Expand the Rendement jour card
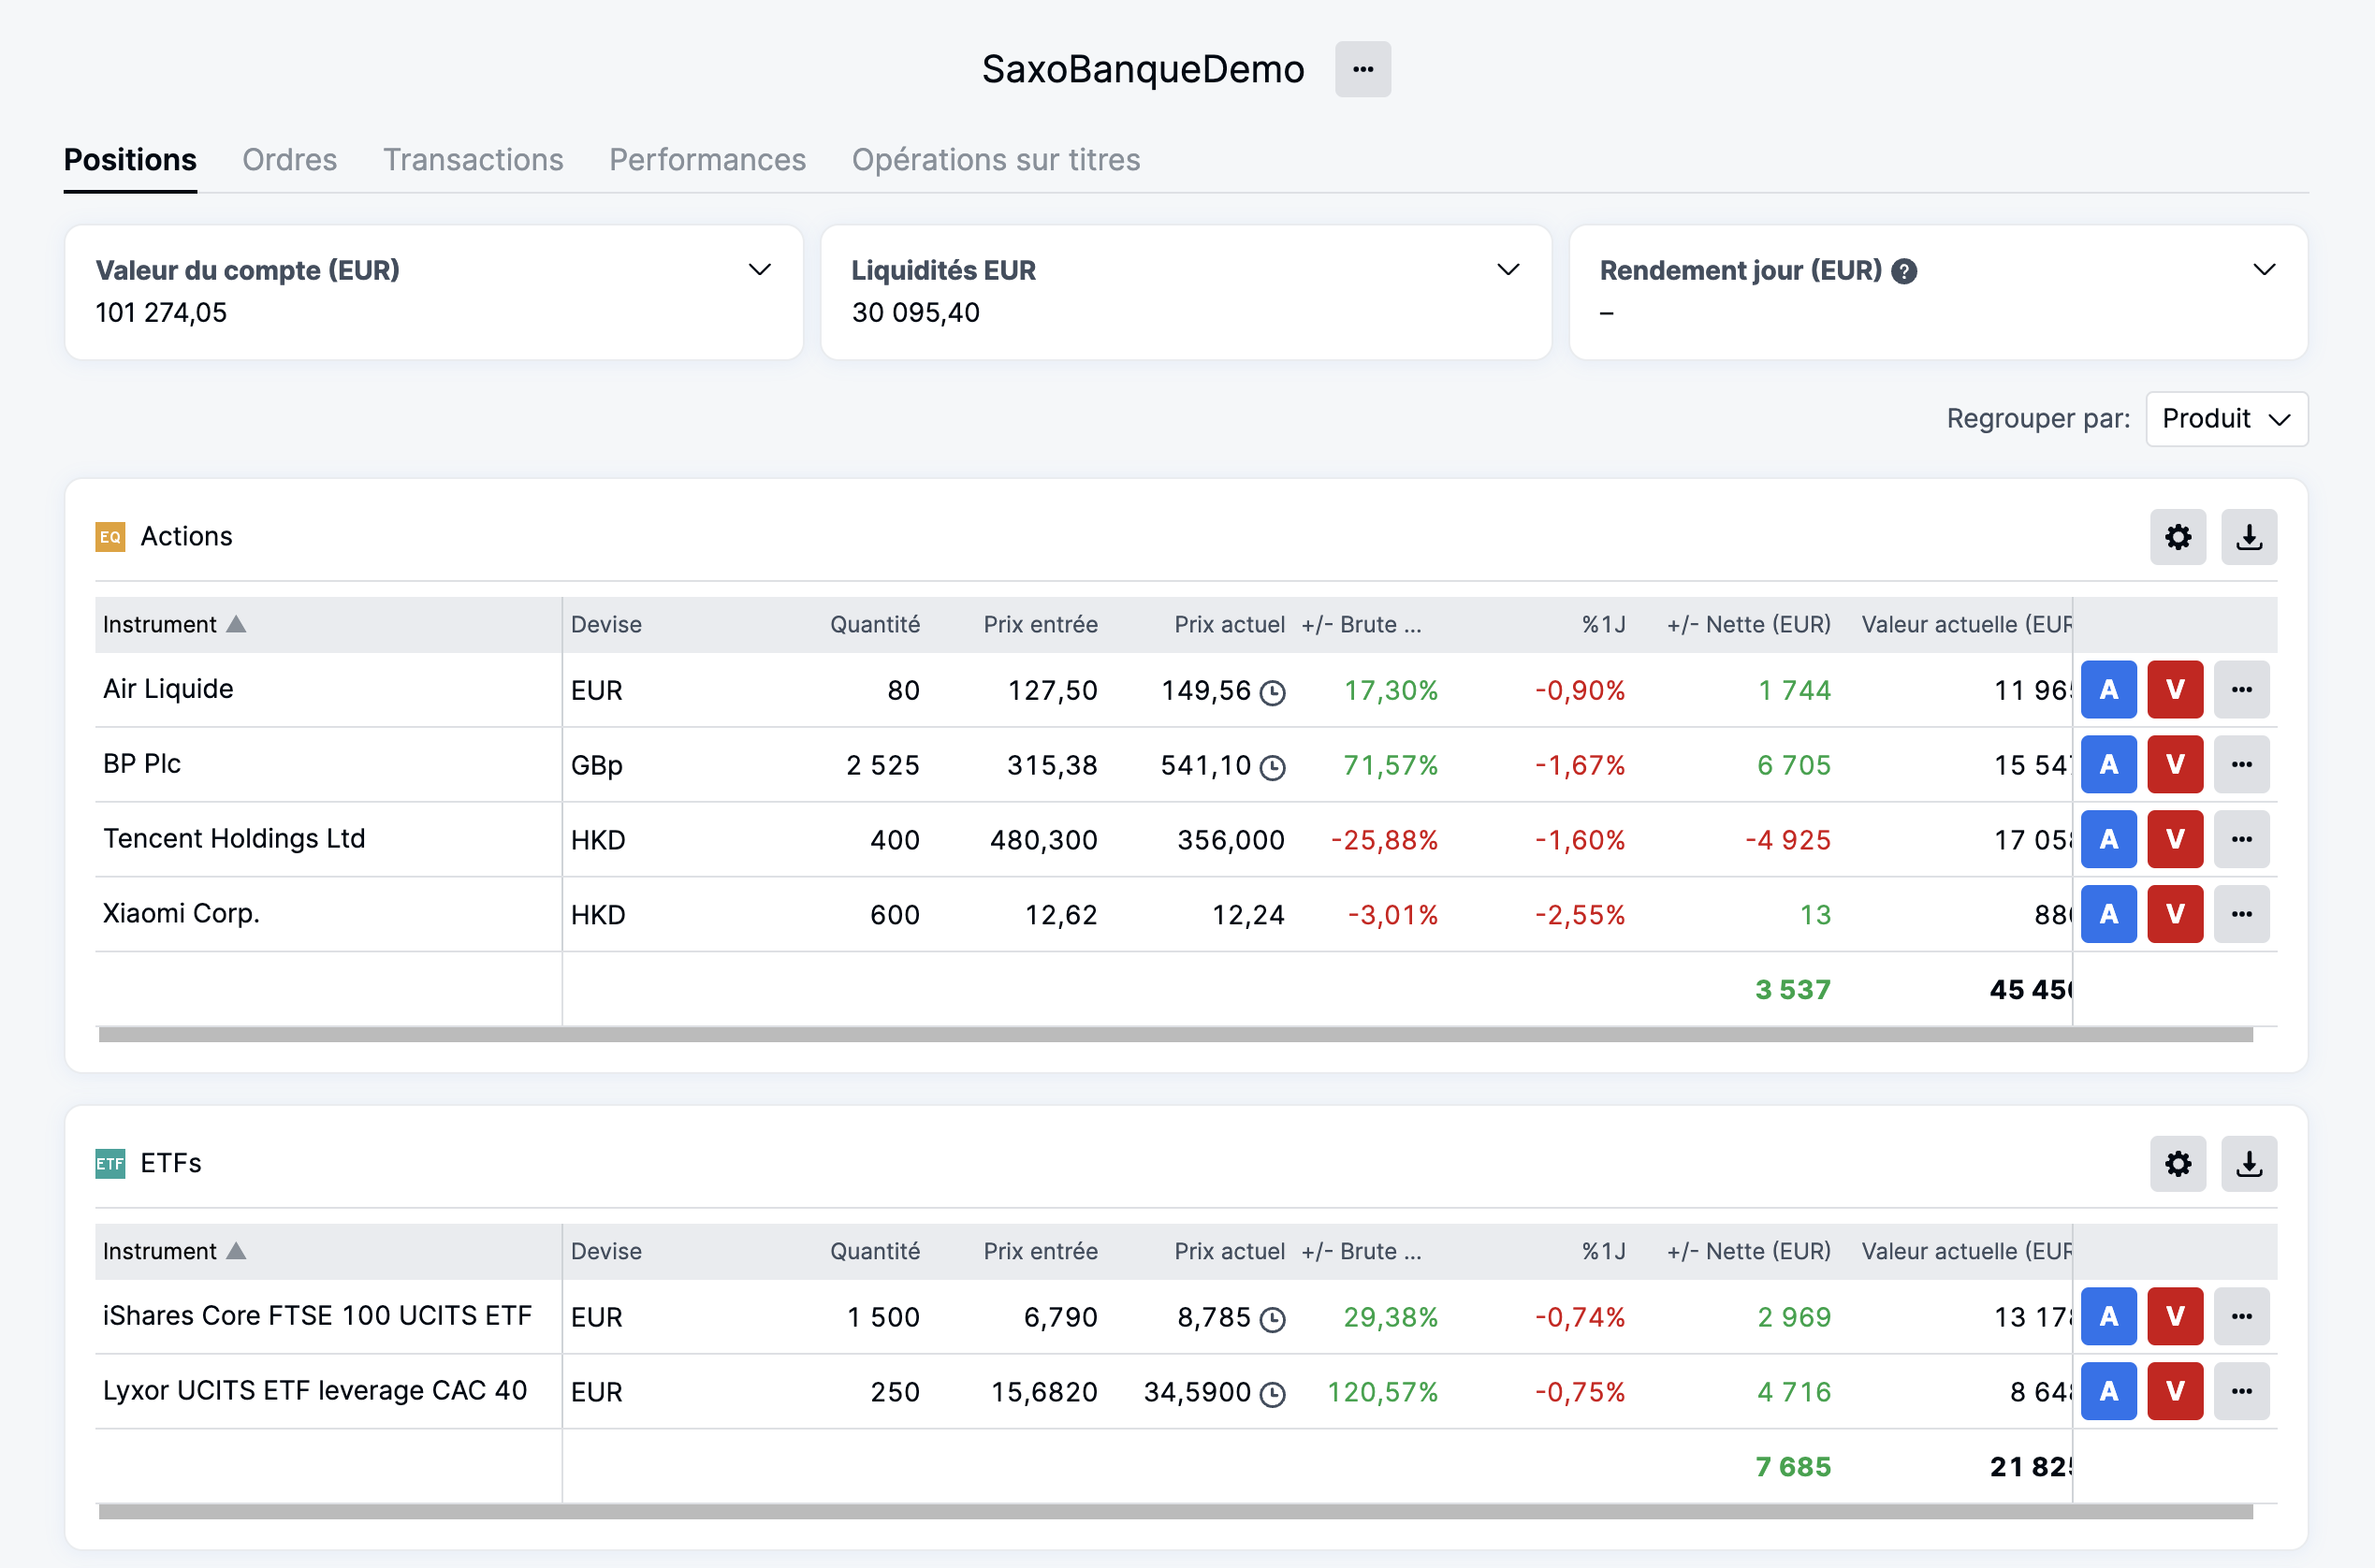Image resolution: width=2375 pixels, height=1568 pixels. click(x=2264, y=270)
